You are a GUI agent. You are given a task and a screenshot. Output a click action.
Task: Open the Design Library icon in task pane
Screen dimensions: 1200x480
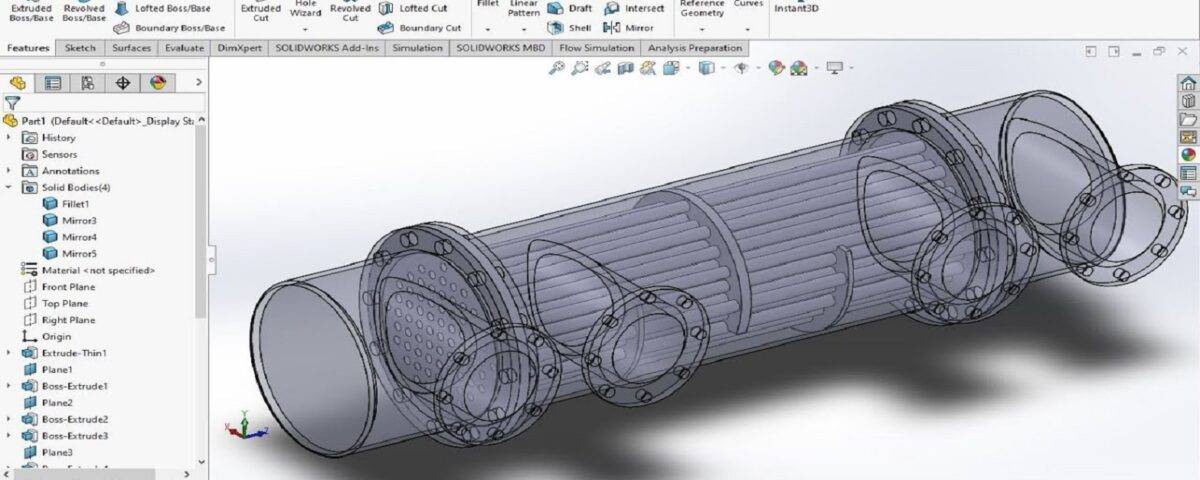point(1188,101)
